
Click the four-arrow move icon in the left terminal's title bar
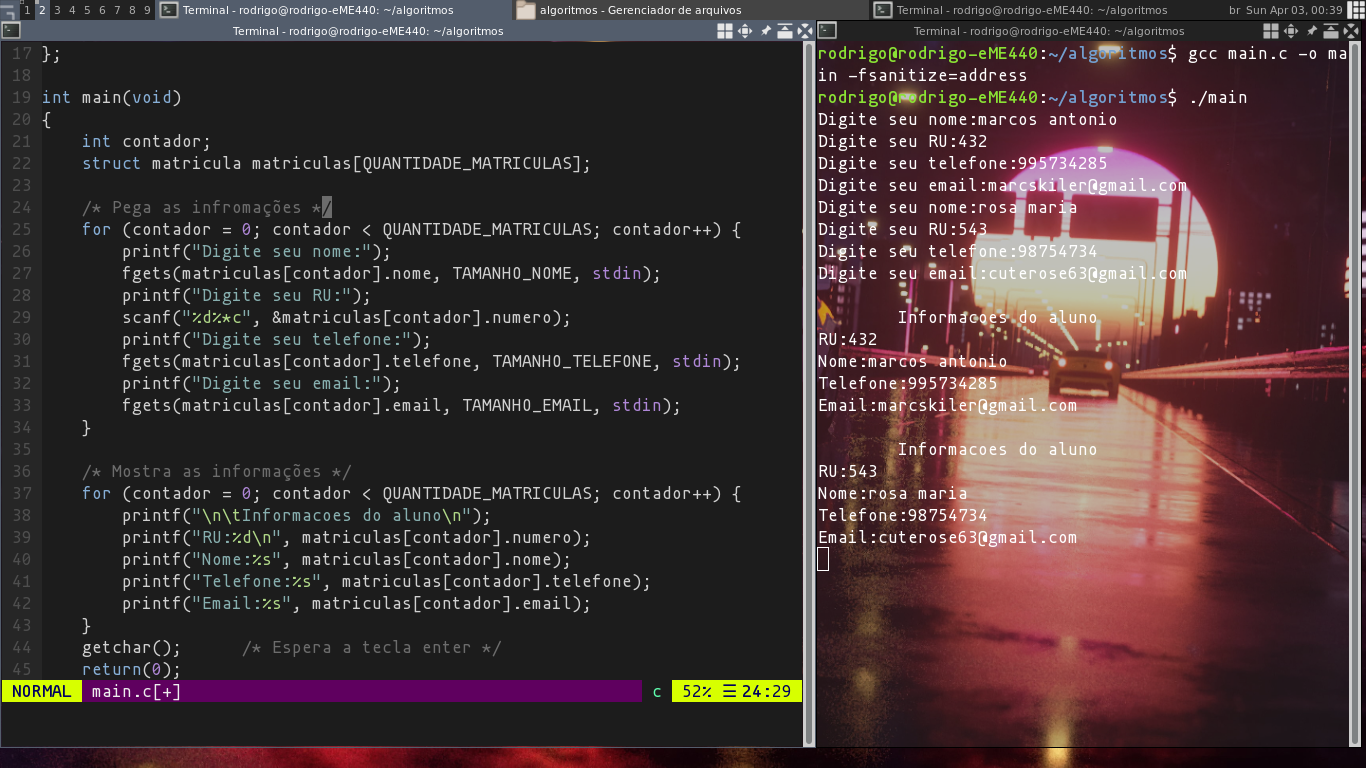tap(745, 31)
